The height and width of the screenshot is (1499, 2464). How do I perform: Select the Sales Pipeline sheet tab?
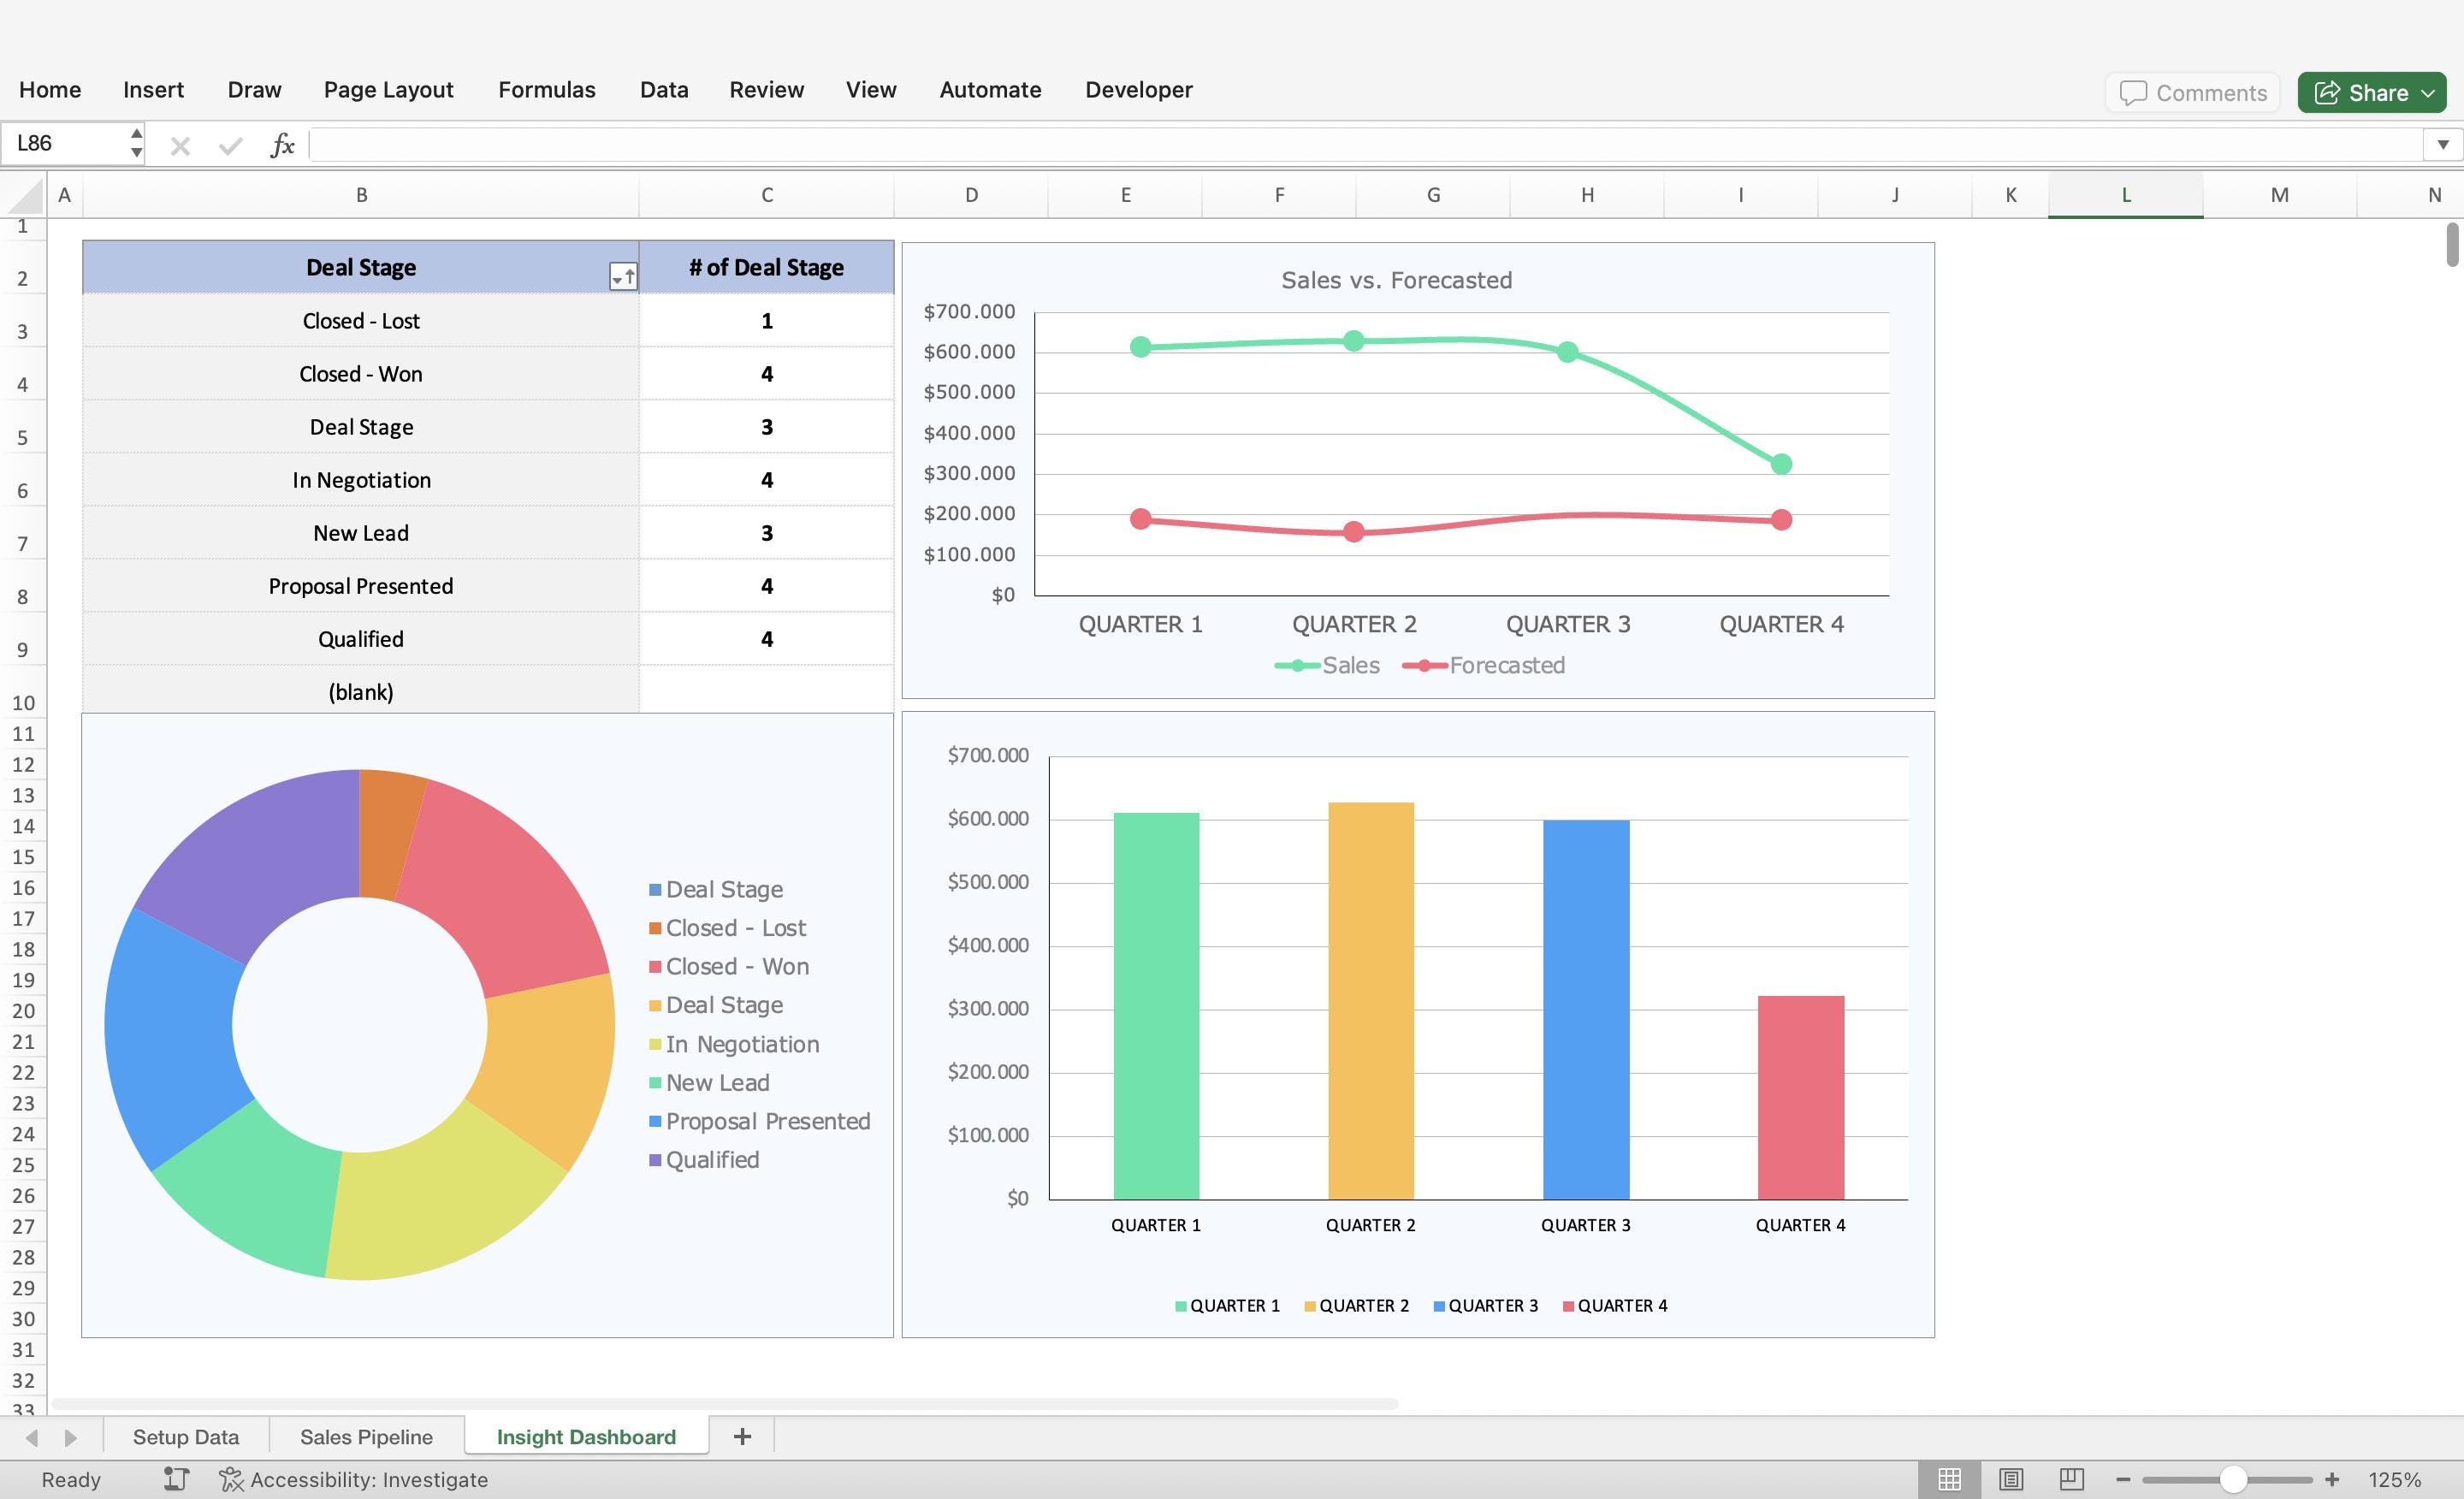[x=366, y=1436]
